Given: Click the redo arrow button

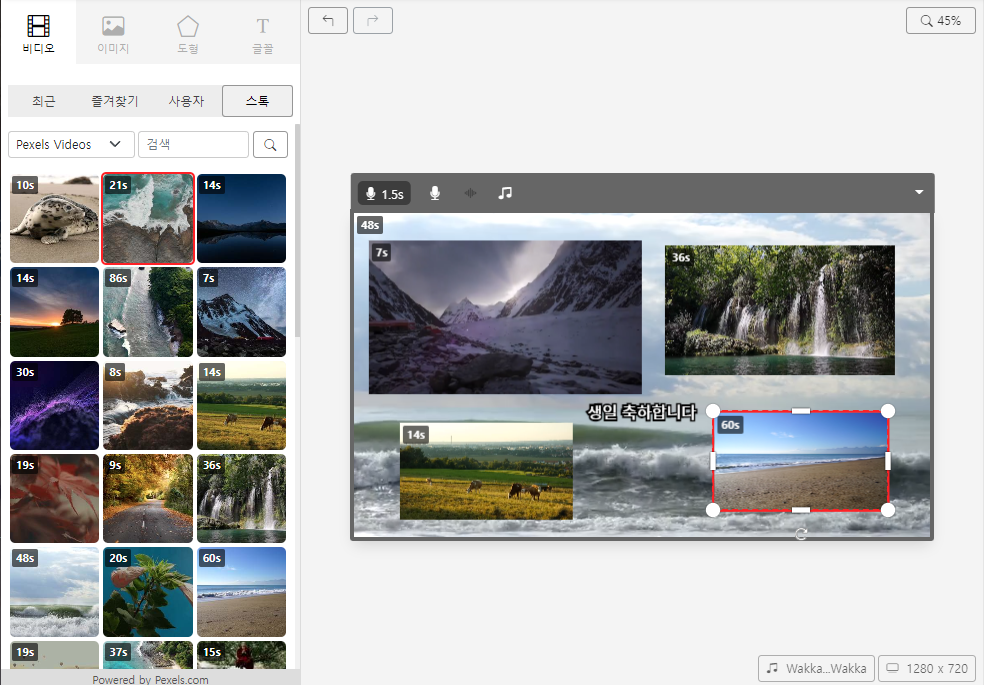Looking at the screenshot, I should click(373, 20).
